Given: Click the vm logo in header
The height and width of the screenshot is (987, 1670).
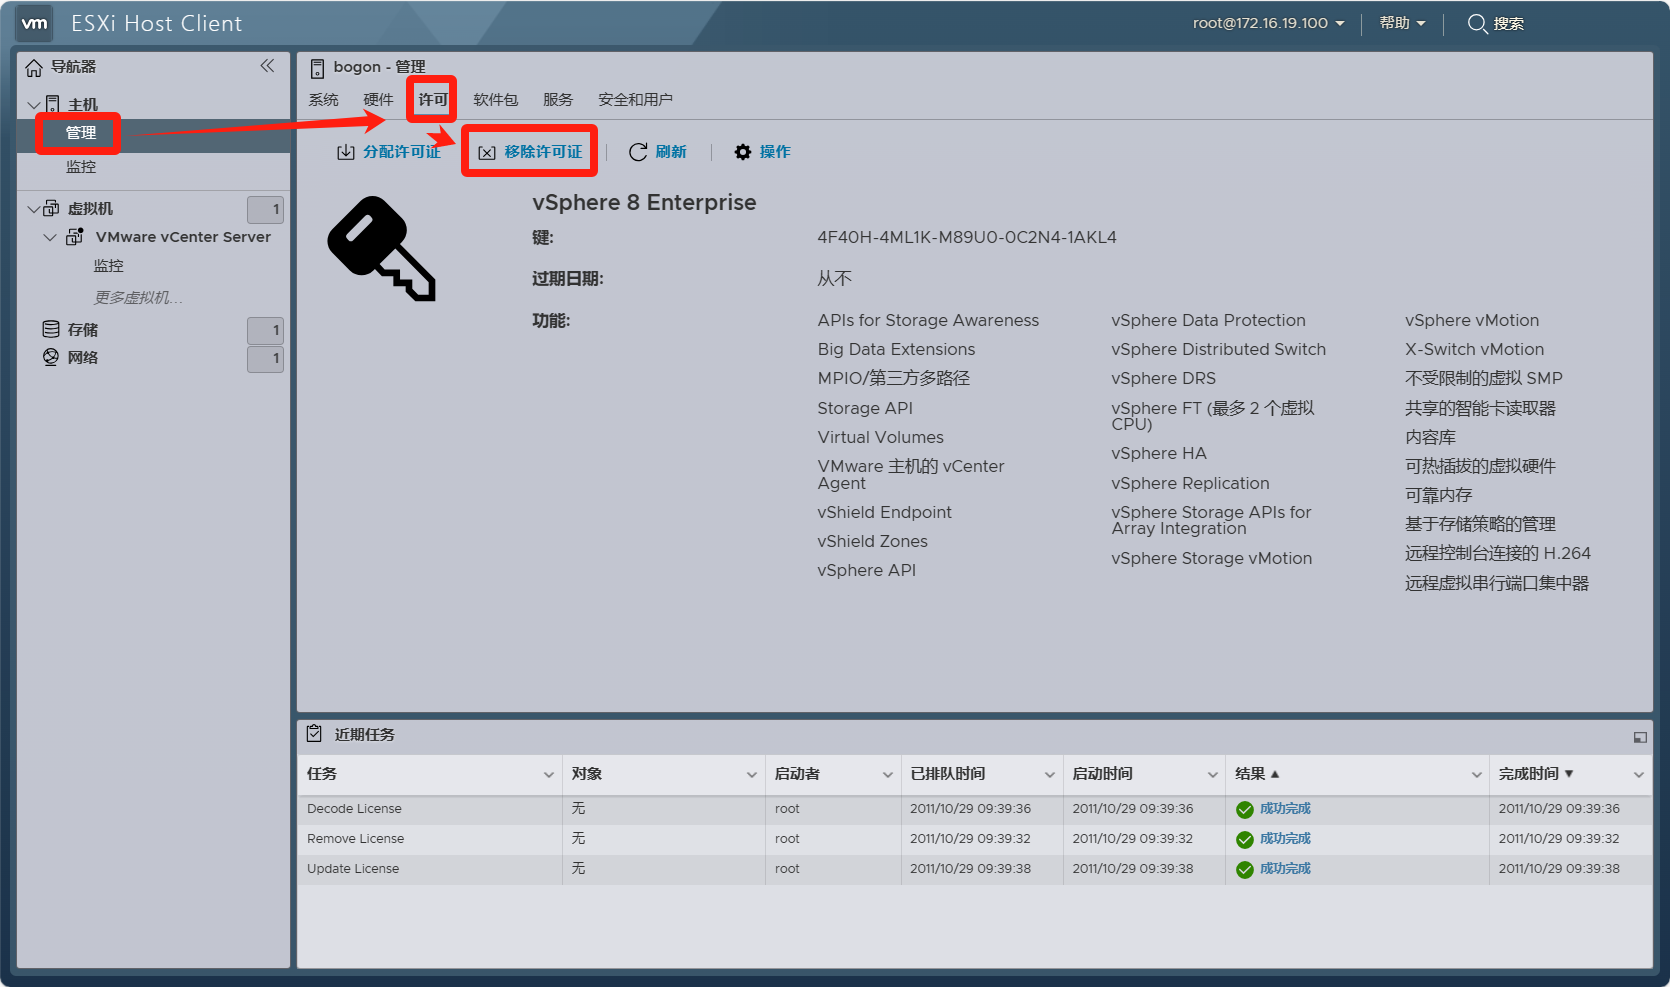Looking at the screenshot, I should point(35,23).
